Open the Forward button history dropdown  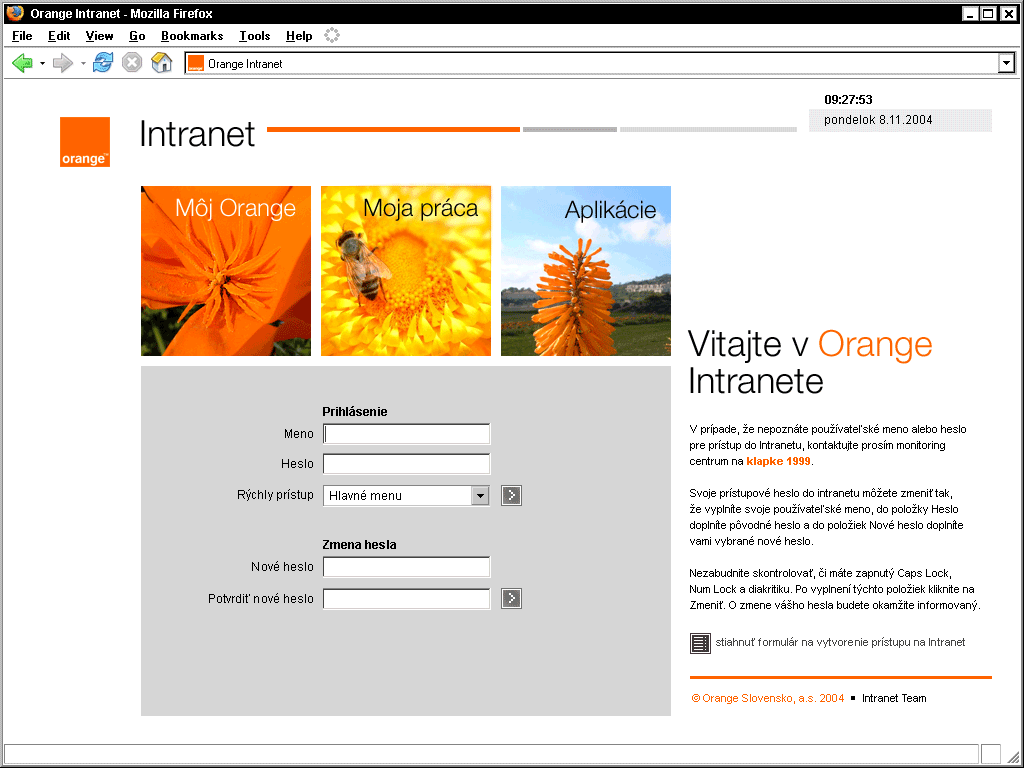tap(83, 63)
